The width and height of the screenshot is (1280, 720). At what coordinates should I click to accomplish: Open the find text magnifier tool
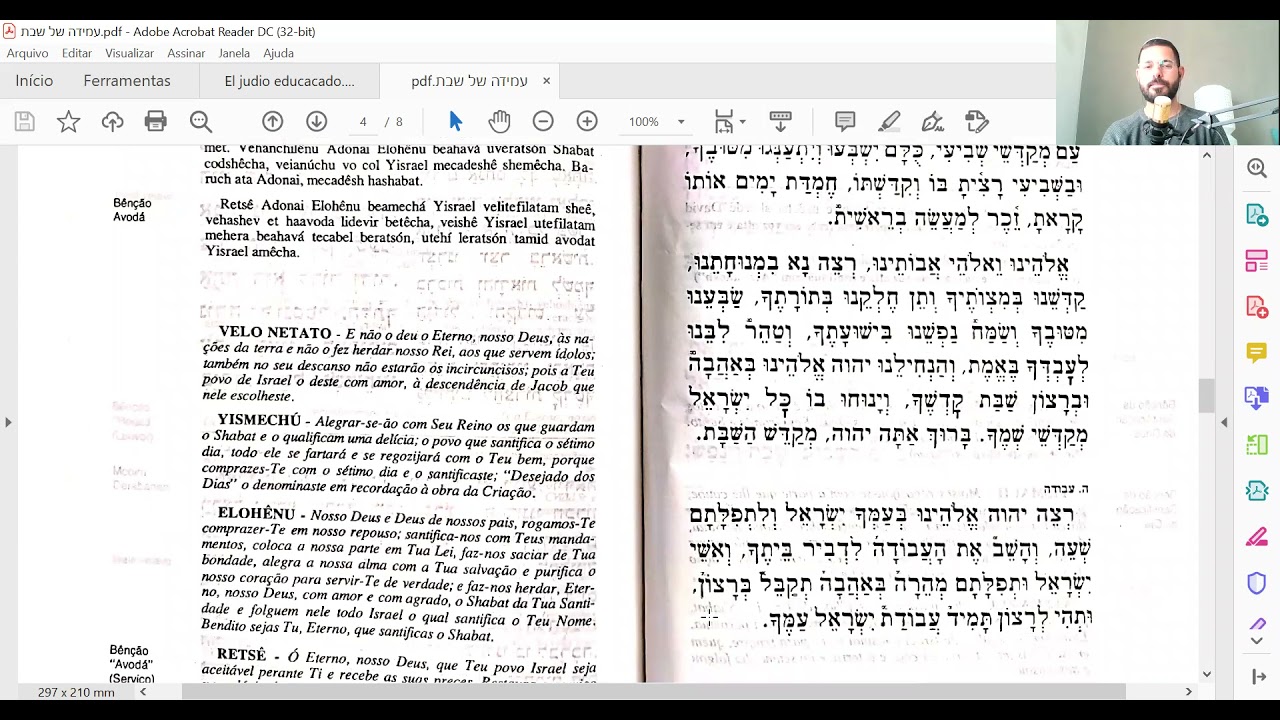tap(201, 122)
